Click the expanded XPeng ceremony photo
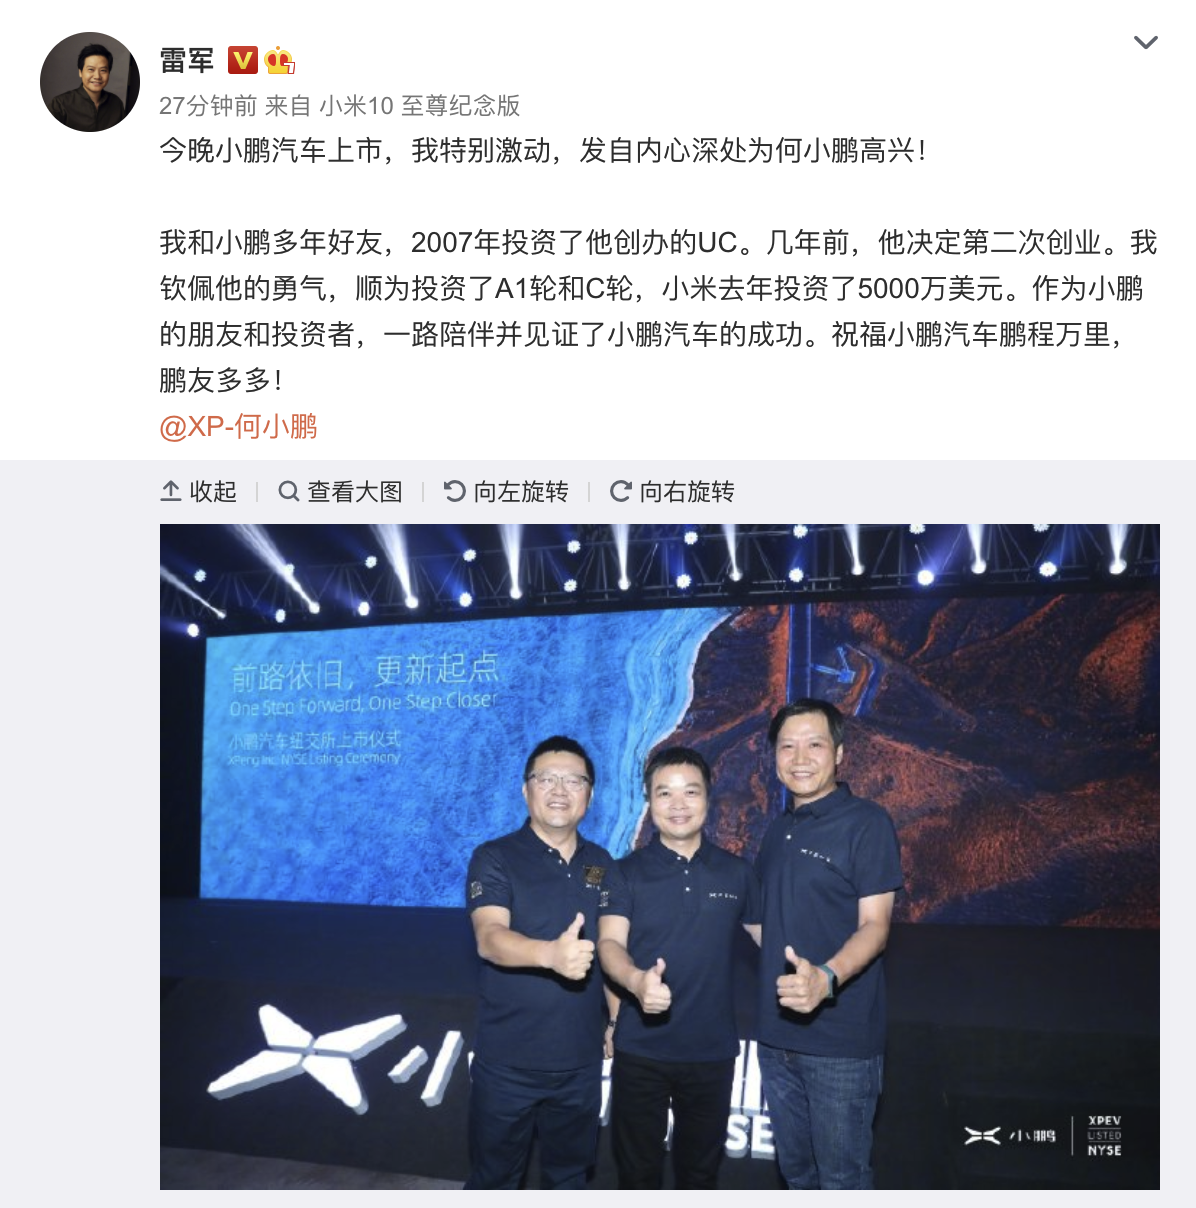Image resolution: width=1196 pixels, height=1208 pixels. (x=660, y=857)
